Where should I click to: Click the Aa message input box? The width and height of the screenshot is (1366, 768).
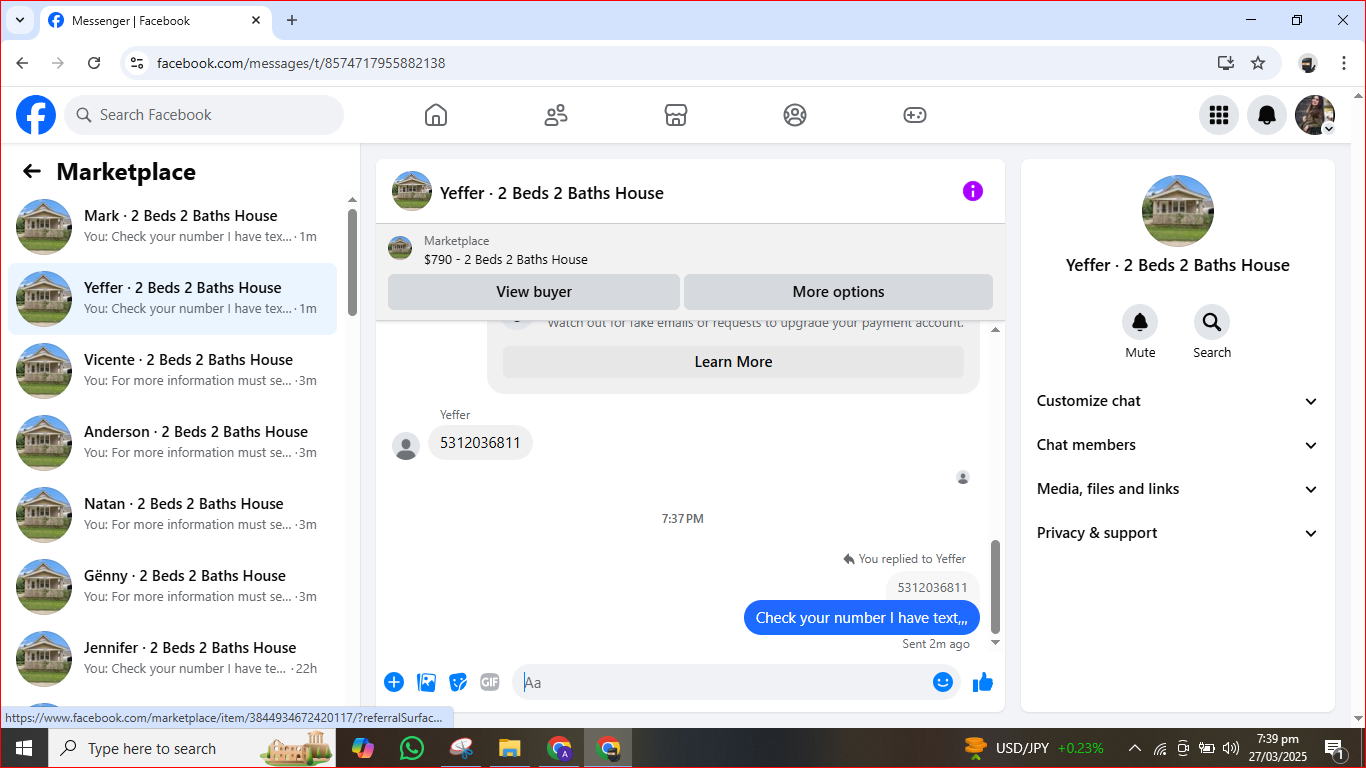pos(720,682)
